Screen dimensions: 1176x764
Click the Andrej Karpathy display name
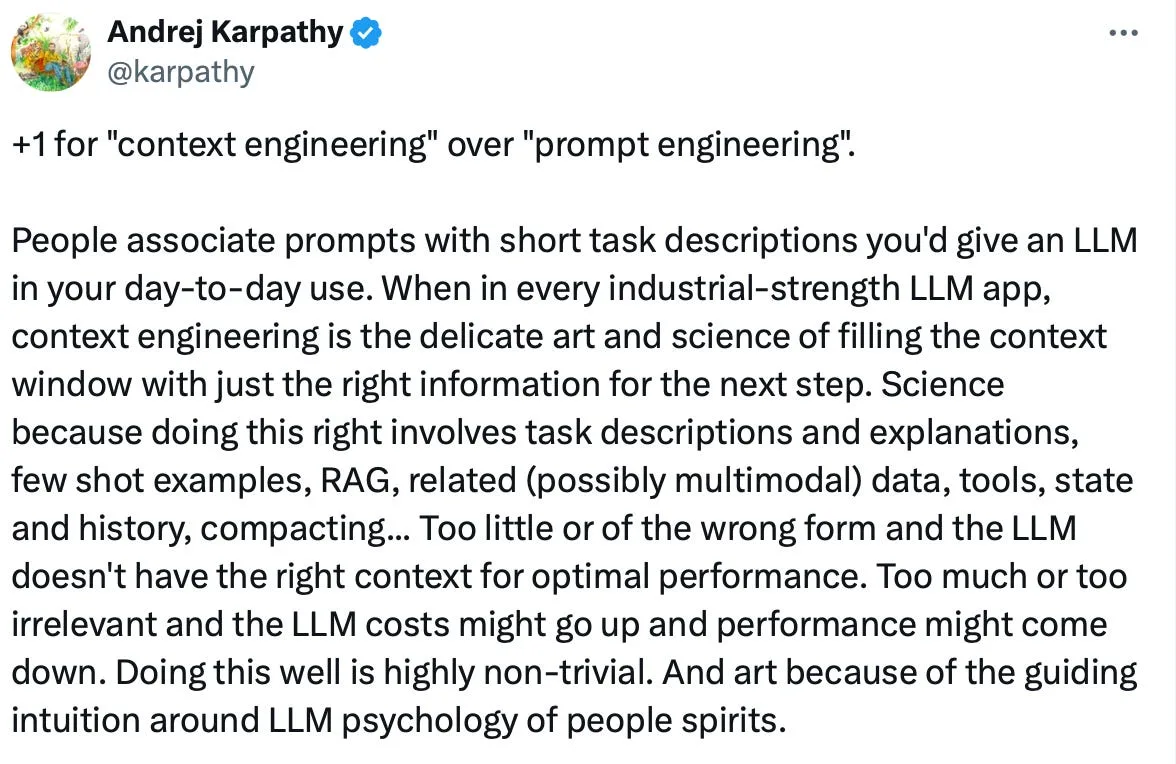[x=225, y=32]
